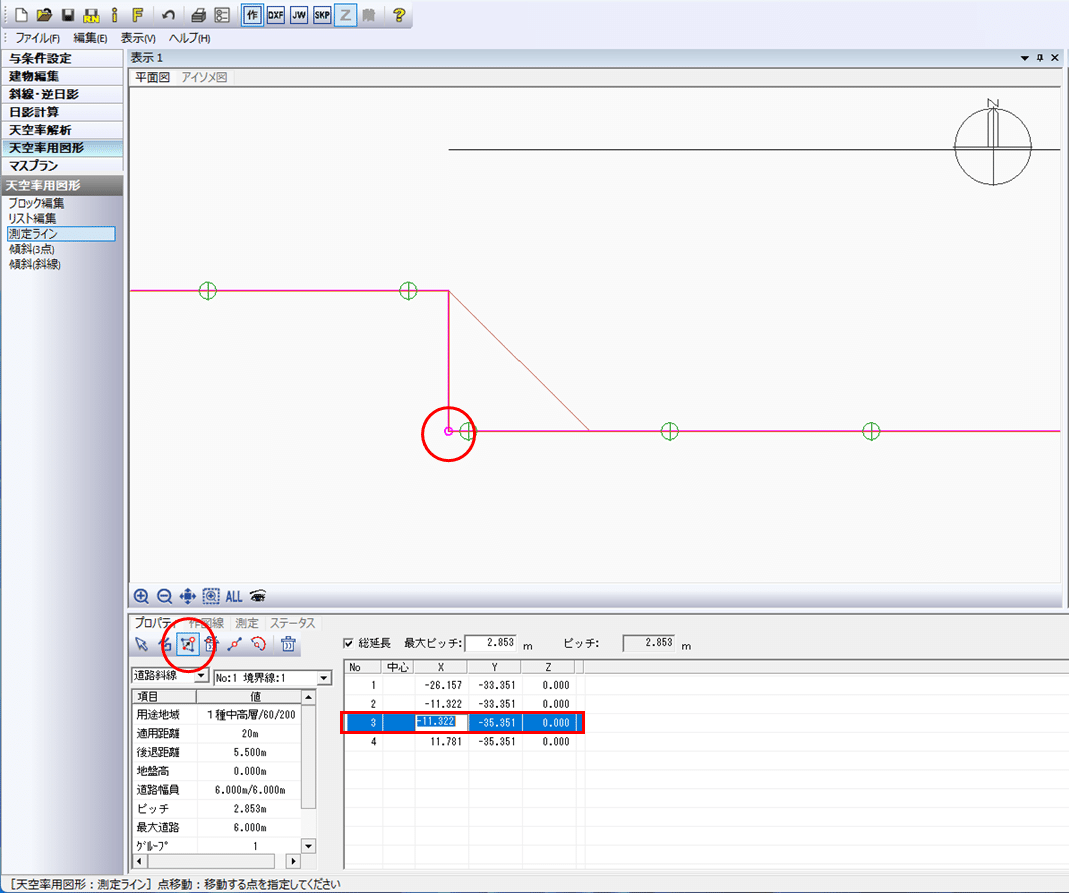Fit all with the ALL button
Image resolution: width=1069 pixels, height=893 pixels.
coord(234,596)
